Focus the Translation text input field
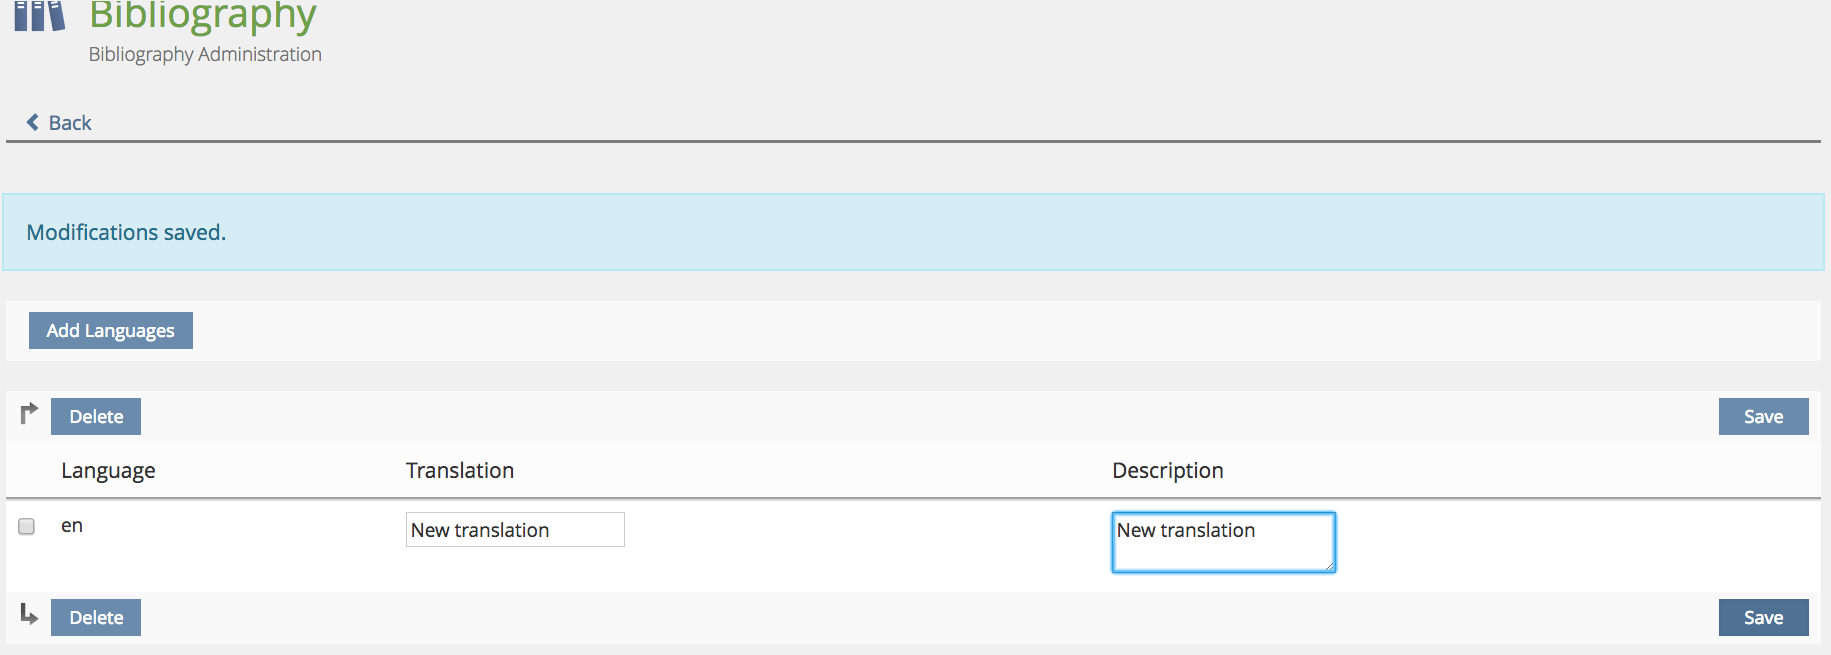The image size is (1831, 655). (515, 530)
